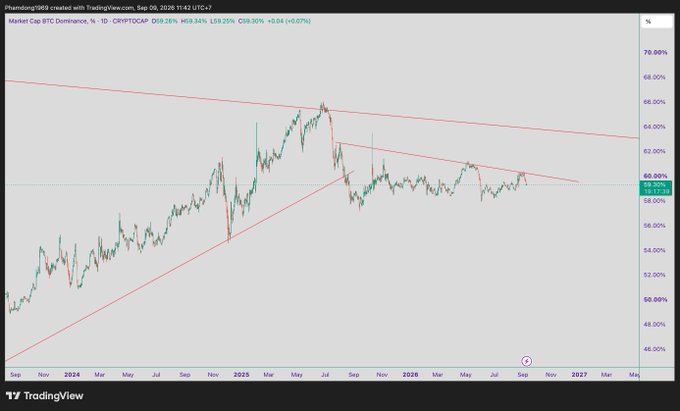
Task: Click the 58.00% price axis label
Action: tap(655, 201)
